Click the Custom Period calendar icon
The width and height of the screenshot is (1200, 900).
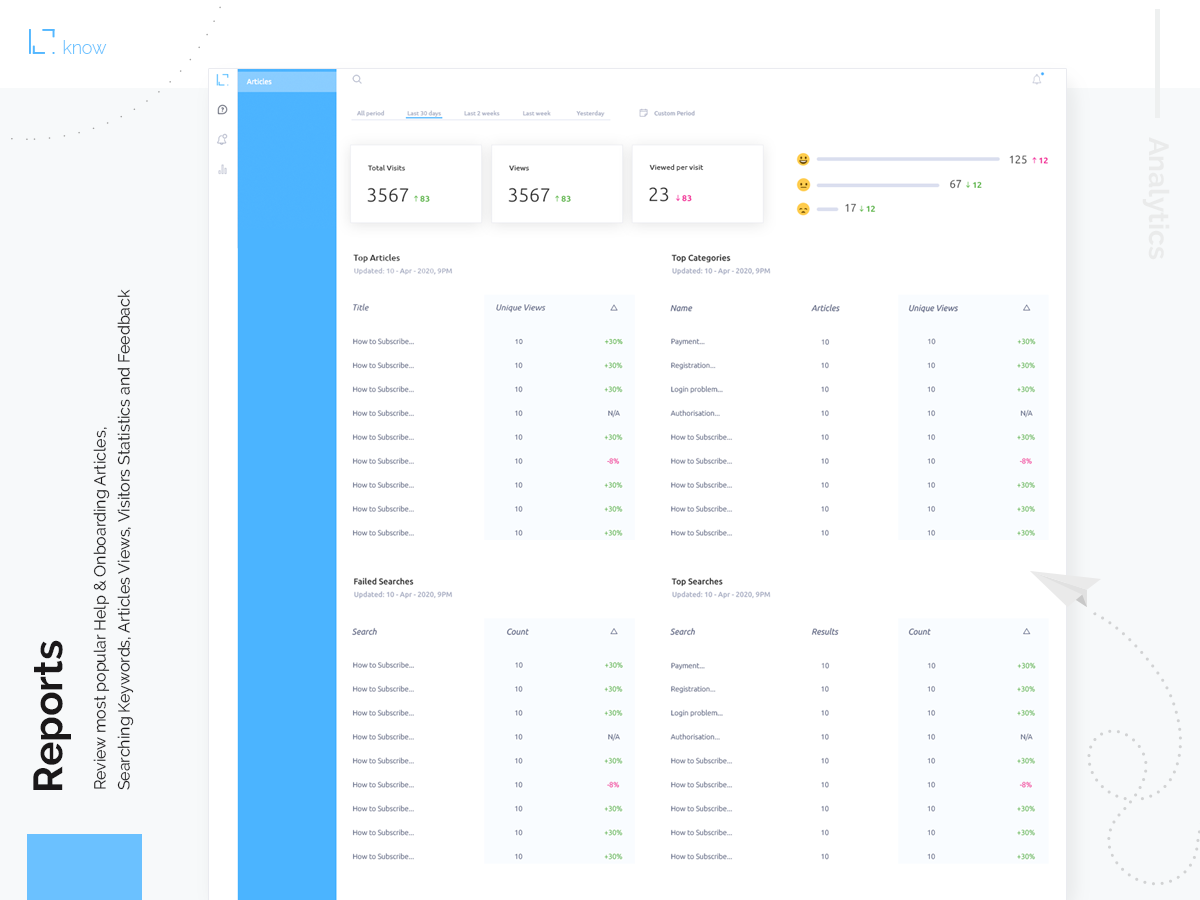(644, 113)
